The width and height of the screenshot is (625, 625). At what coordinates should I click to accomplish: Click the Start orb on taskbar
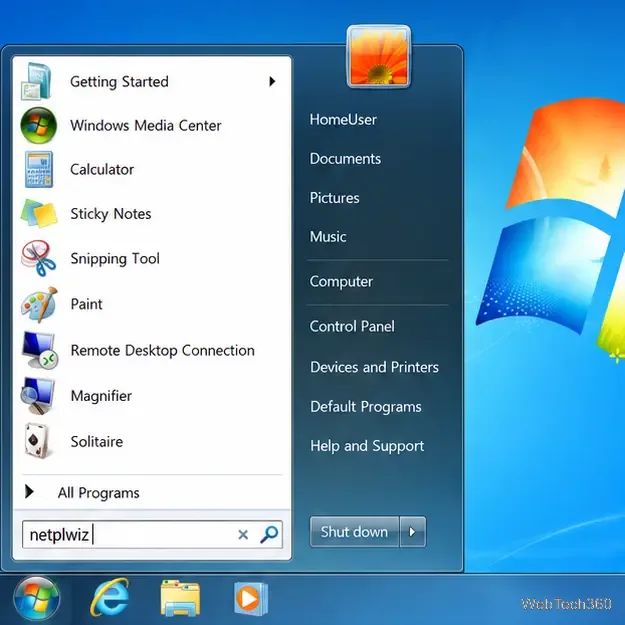(x=37, y=599)
